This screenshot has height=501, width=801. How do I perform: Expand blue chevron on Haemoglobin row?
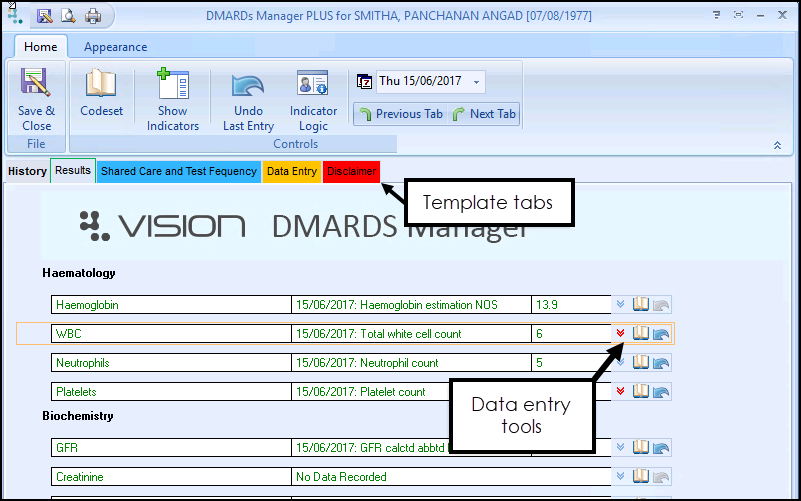coord(621,304)
